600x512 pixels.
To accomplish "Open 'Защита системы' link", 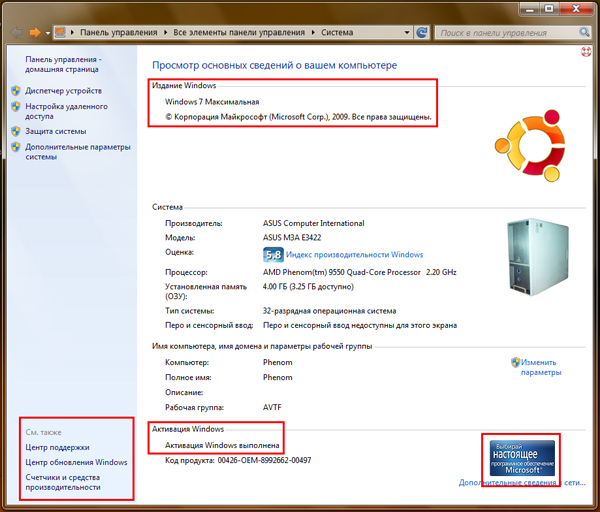I will pos(55,131).
